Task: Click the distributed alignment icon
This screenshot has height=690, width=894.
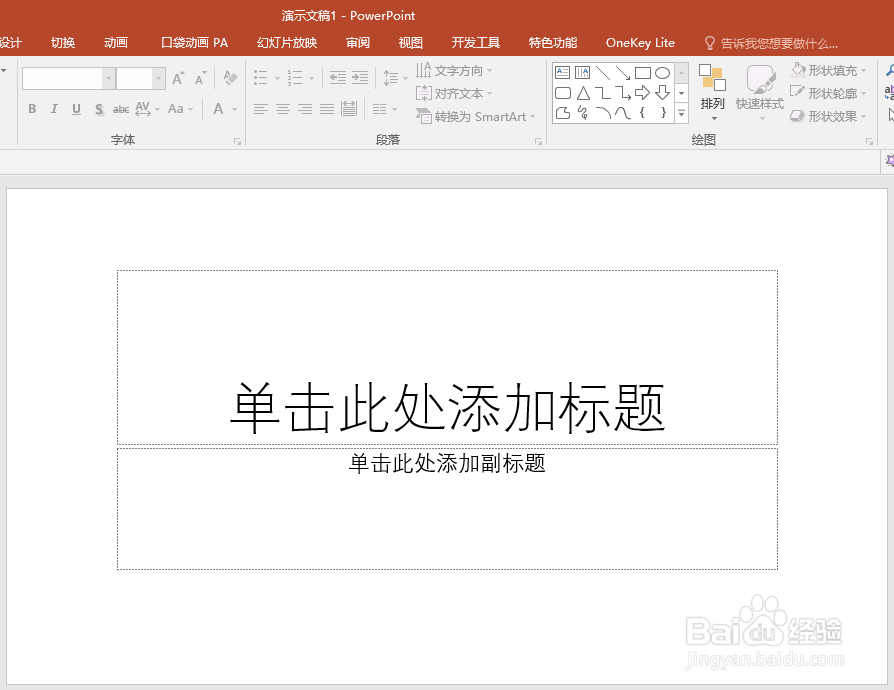Action: point(349,108)
